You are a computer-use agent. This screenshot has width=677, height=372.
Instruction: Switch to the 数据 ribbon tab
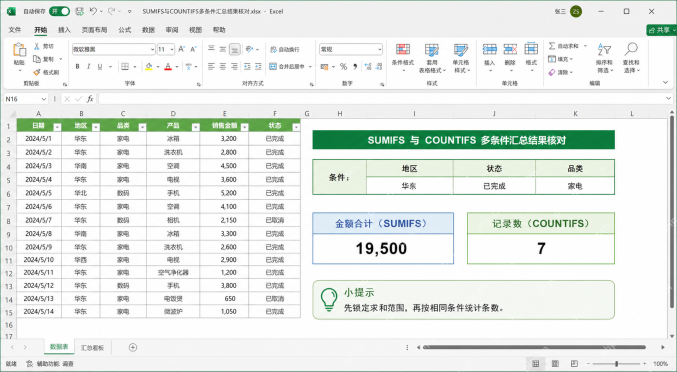coord(148,30)
